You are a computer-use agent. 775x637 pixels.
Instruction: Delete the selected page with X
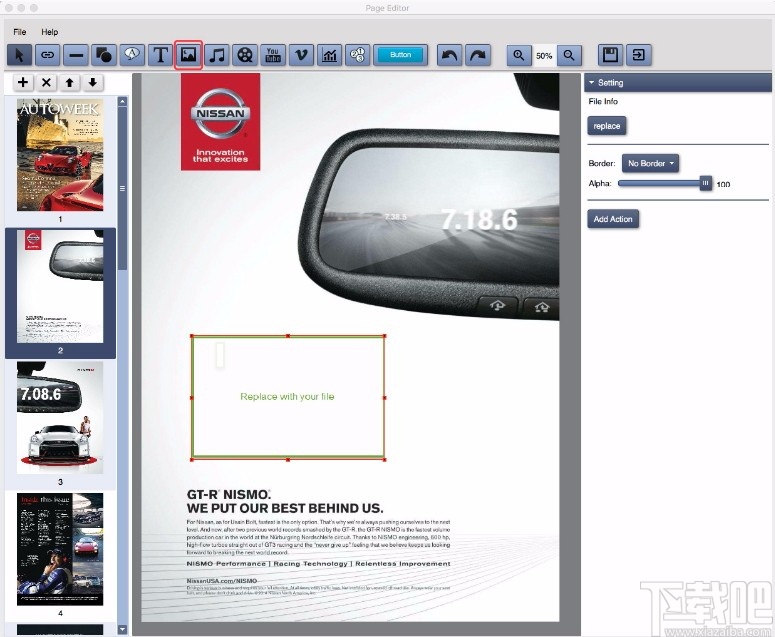(x=46, y=83)
